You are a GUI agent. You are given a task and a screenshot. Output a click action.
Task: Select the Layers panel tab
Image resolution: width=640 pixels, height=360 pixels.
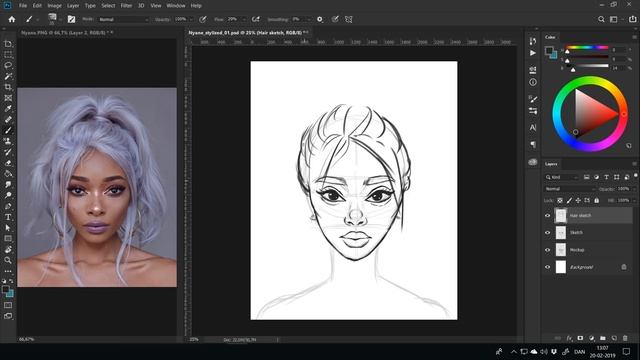(551, 164)
